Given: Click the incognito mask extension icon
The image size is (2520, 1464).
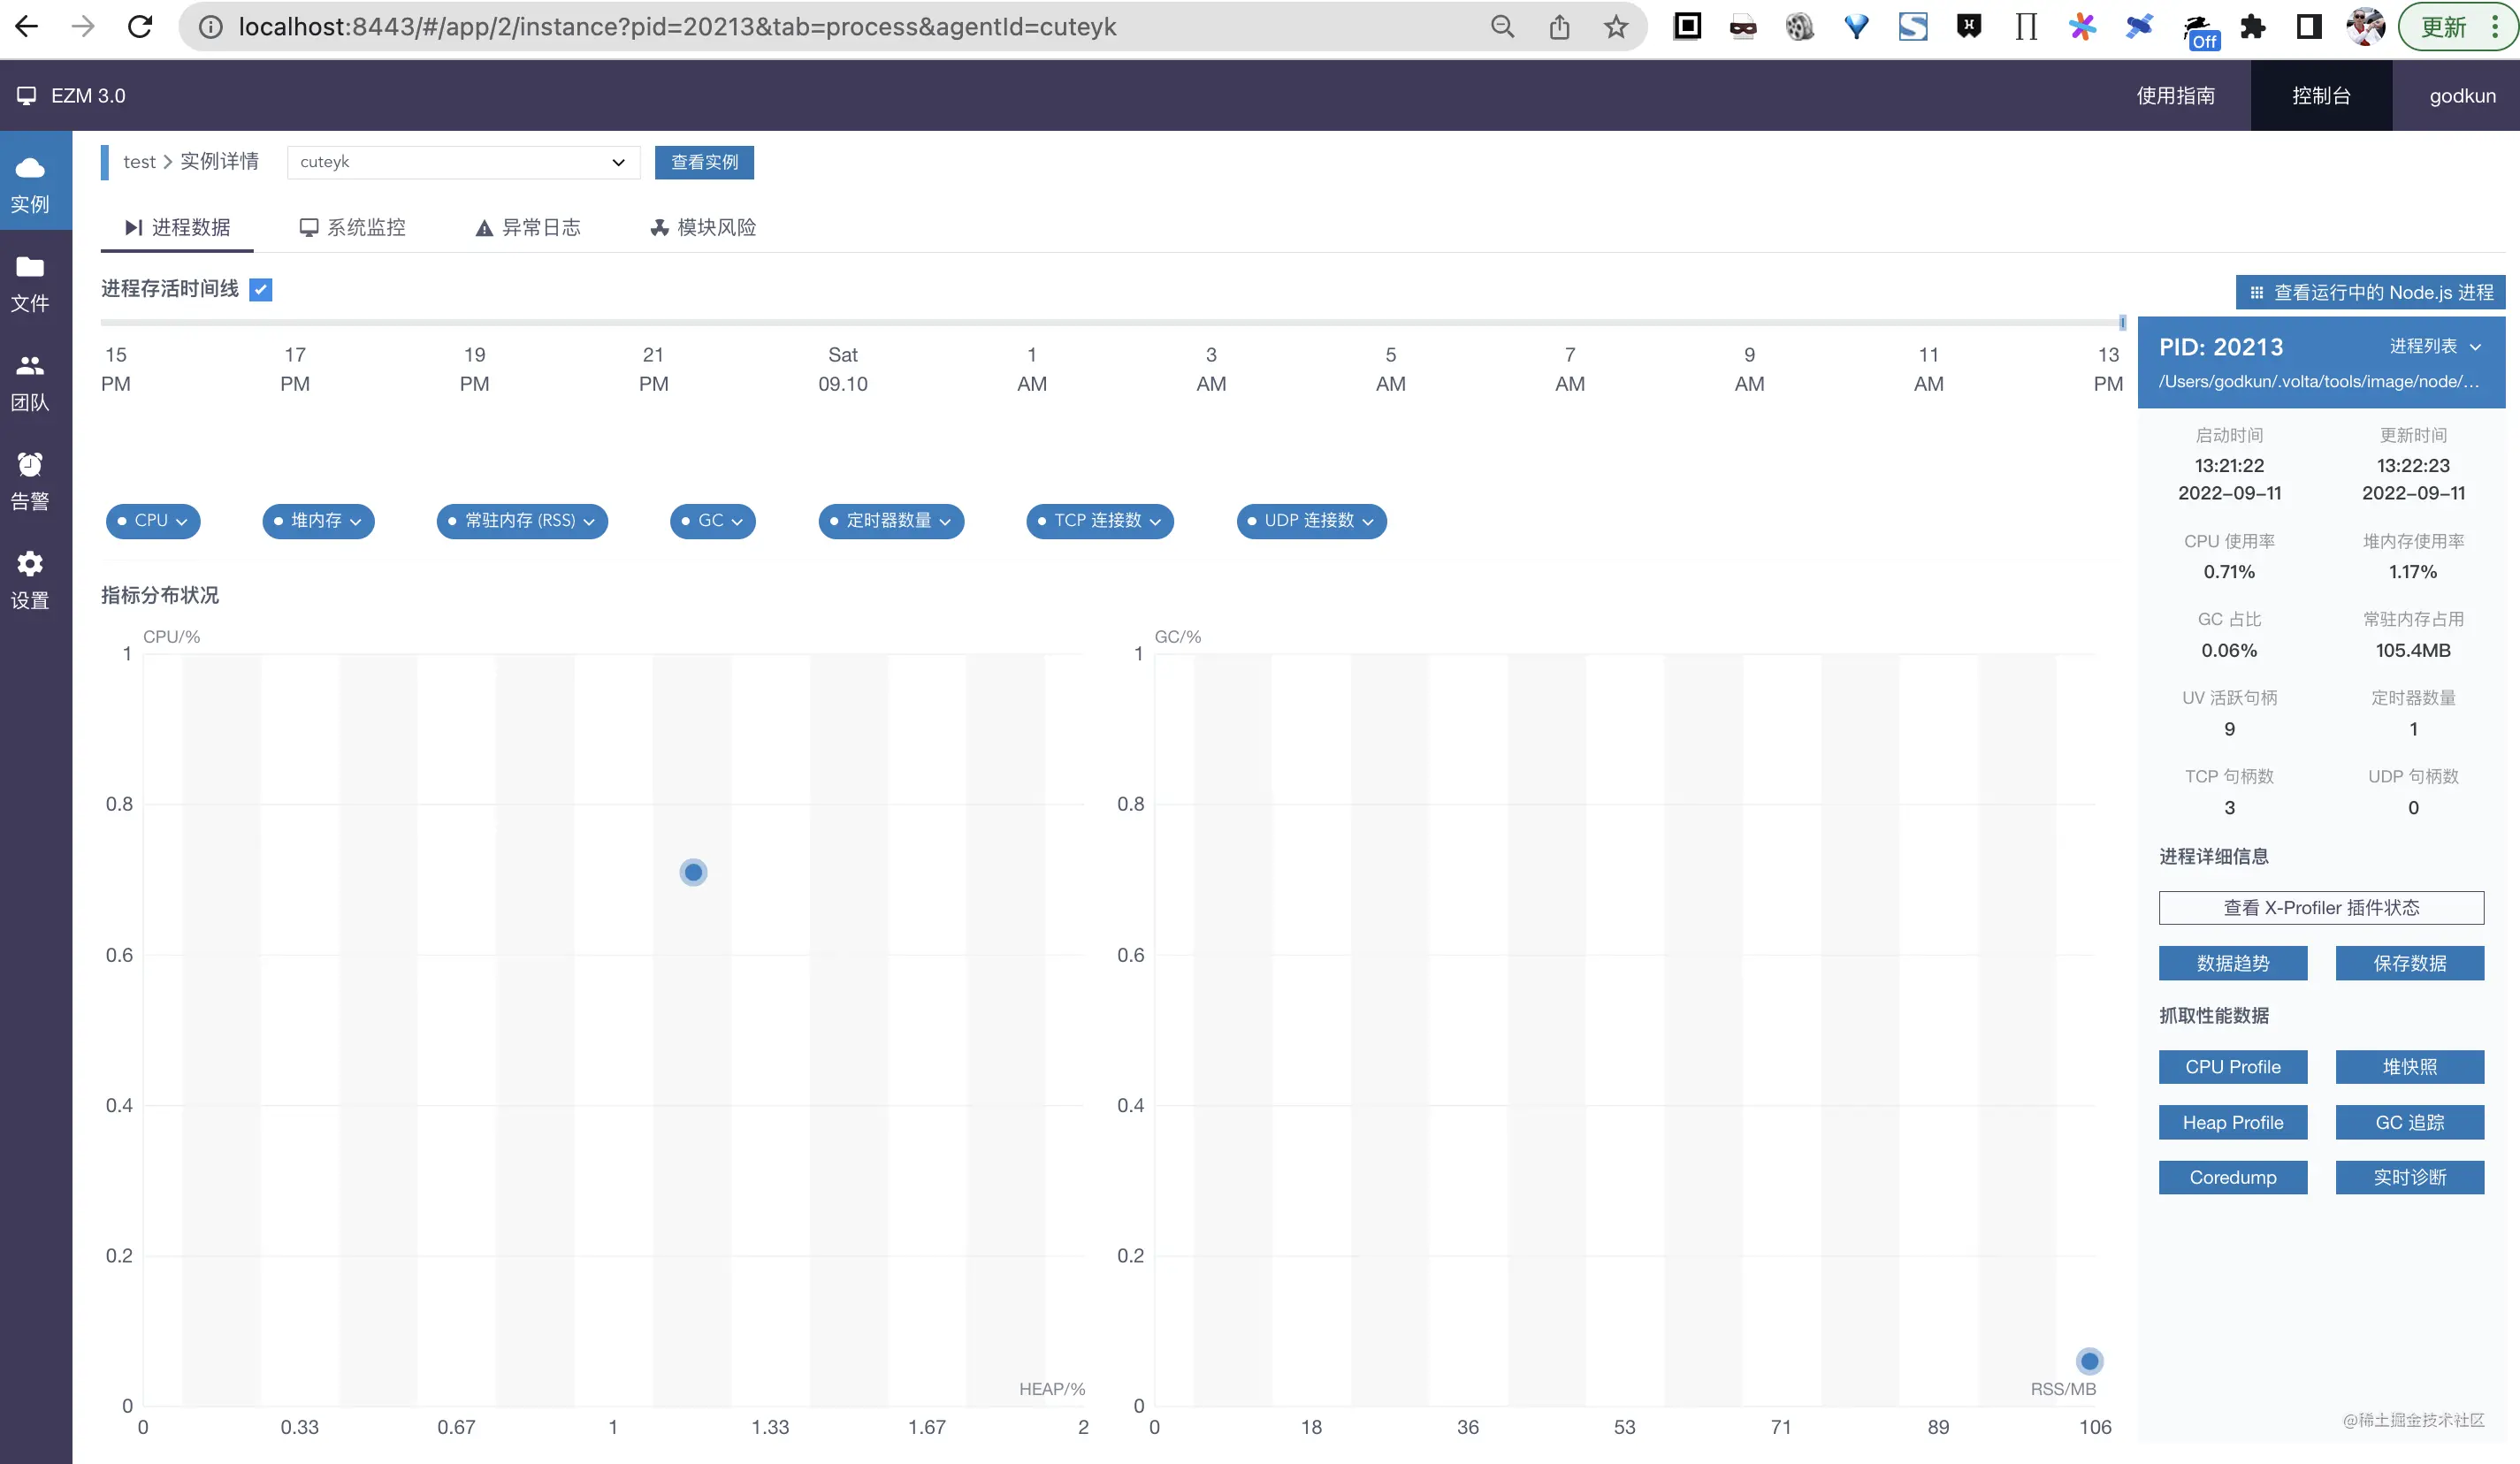Looking at the screenshot, I should click(1743, 27).
